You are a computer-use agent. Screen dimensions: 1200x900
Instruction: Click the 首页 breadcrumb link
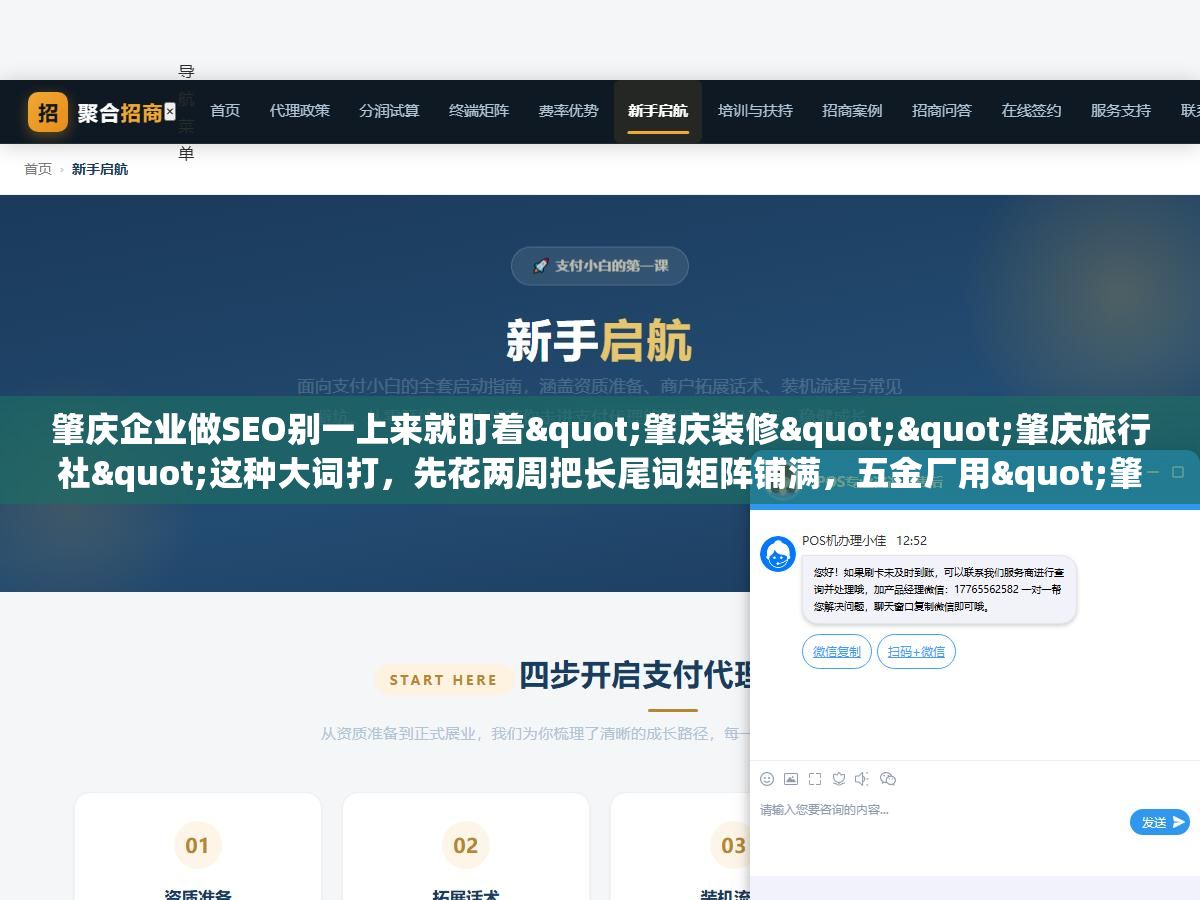tap(38, 169)
